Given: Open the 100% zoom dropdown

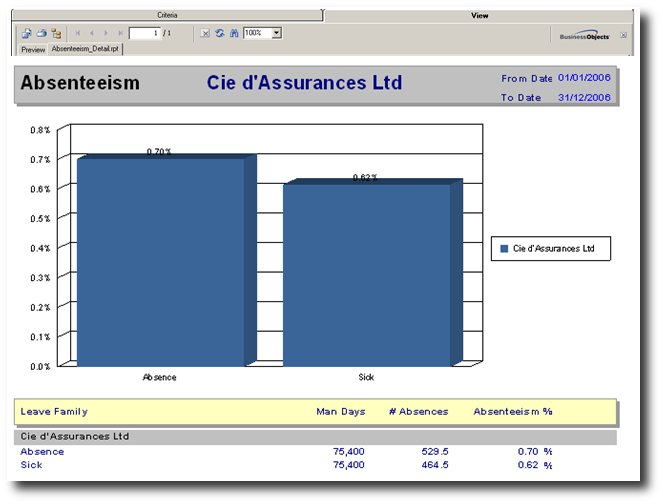Looking at the screenshot, I should (x=276, y=33).
